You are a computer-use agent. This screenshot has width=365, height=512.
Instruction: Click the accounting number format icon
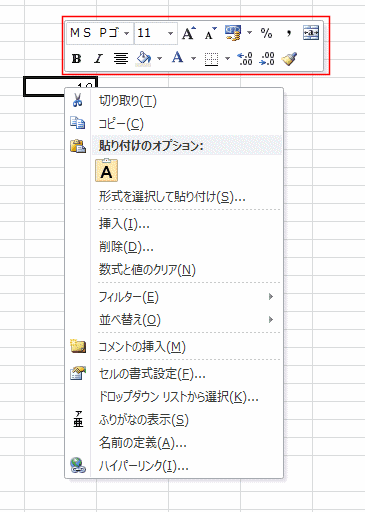tap(233, 33)
